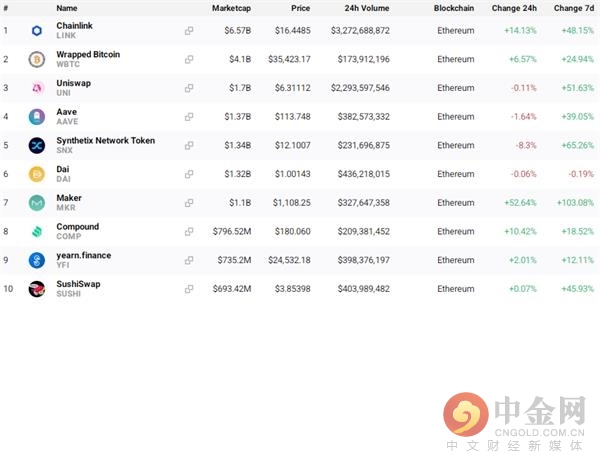Click the Maker green logo icon
600x464 pixels.
coord(37,203)
